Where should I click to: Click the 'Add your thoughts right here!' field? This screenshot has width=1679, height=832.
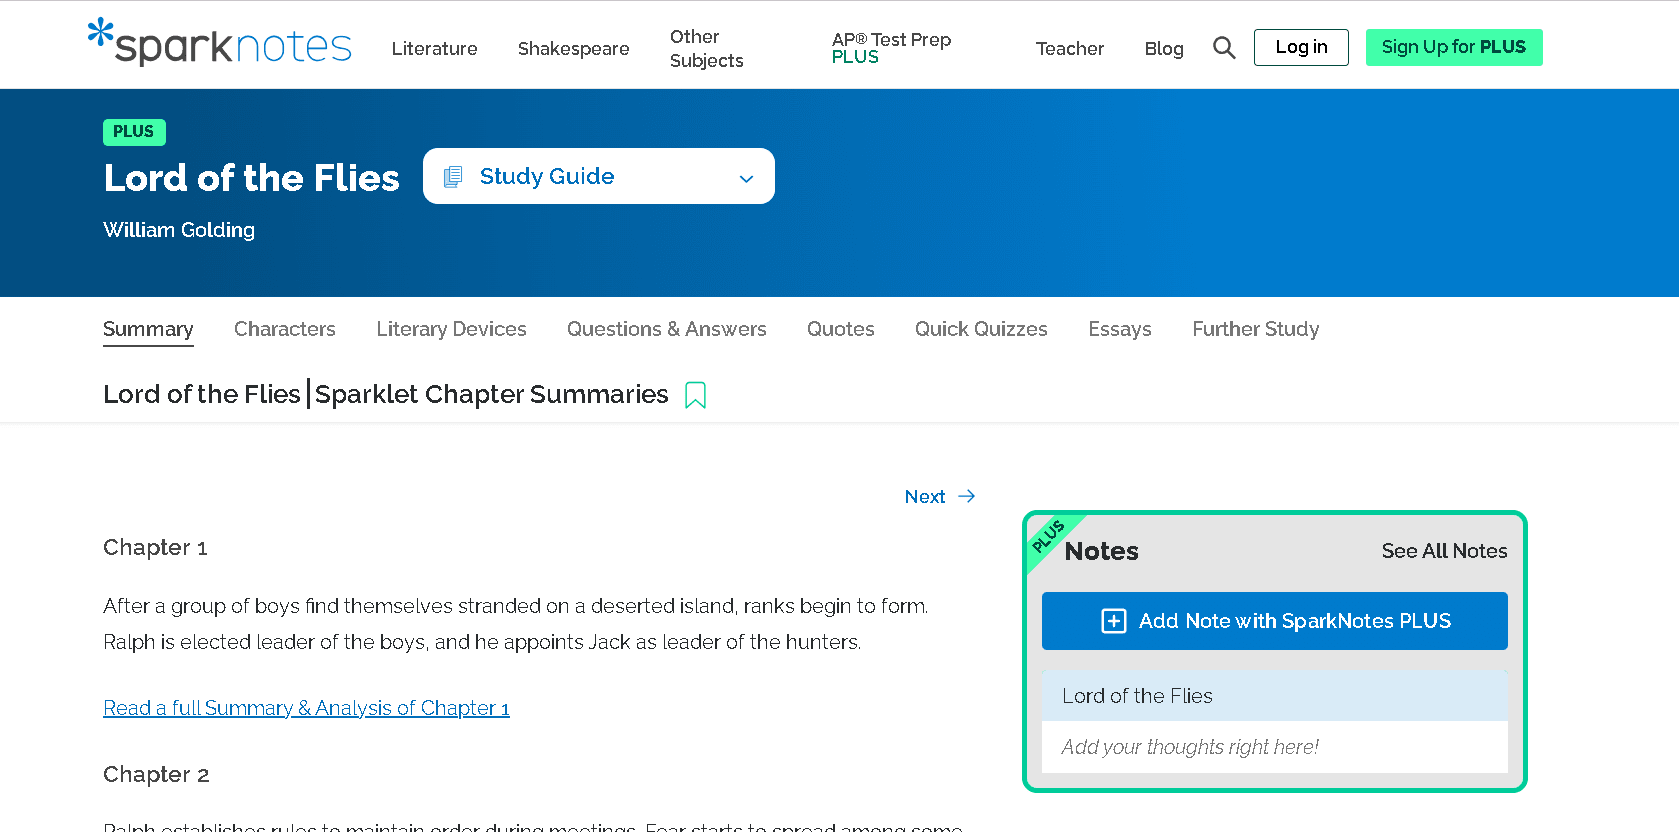pos(1273,747)
